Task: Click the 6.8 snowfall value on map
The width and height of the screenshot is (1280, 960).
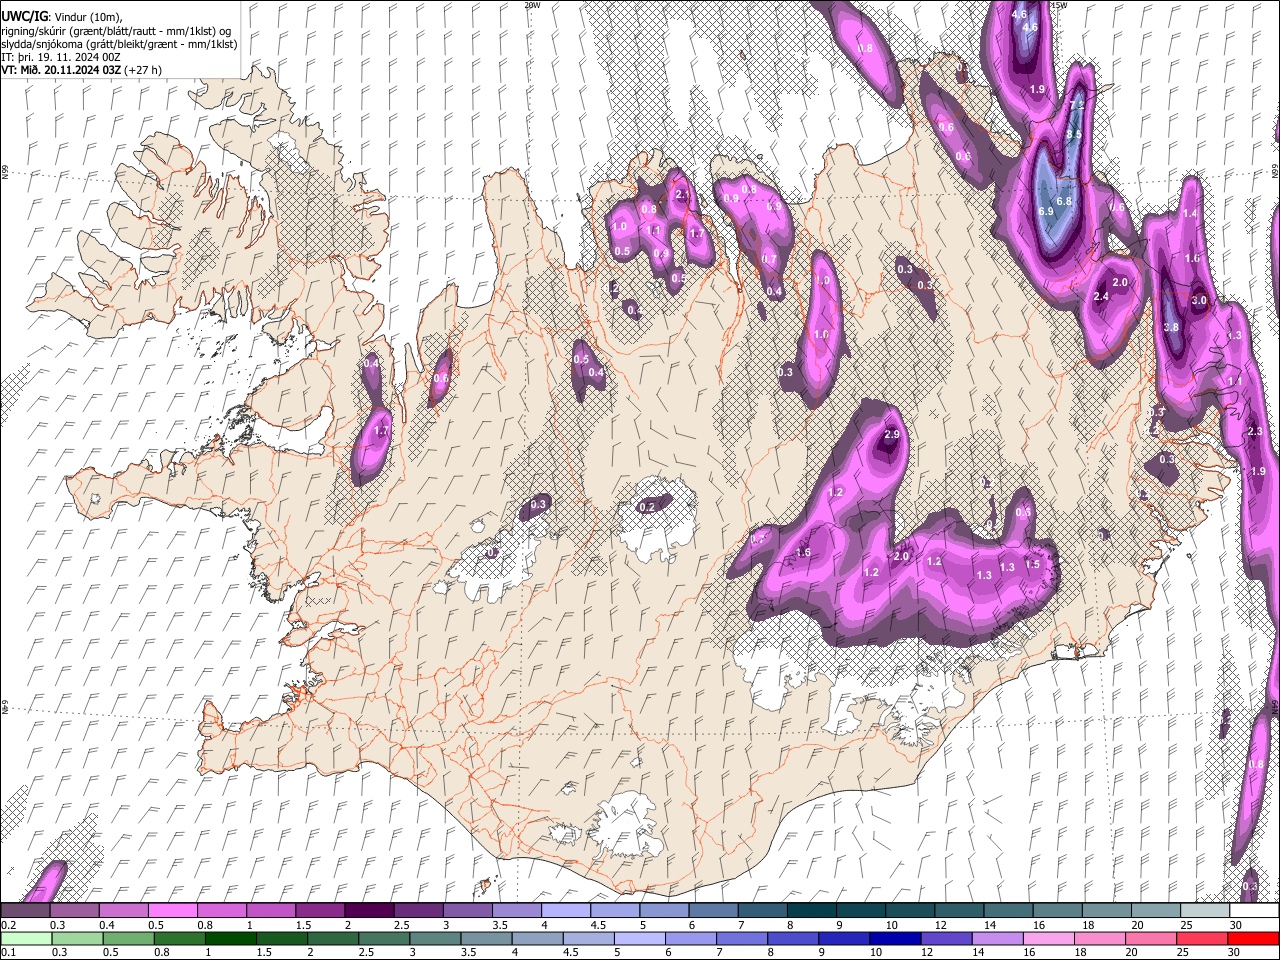Action: coord(1064,201)
